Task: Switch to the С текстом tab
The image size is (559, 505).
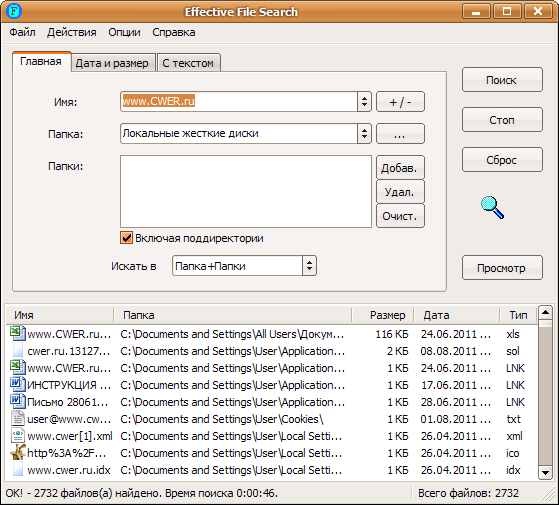Action: click(188, 63)
